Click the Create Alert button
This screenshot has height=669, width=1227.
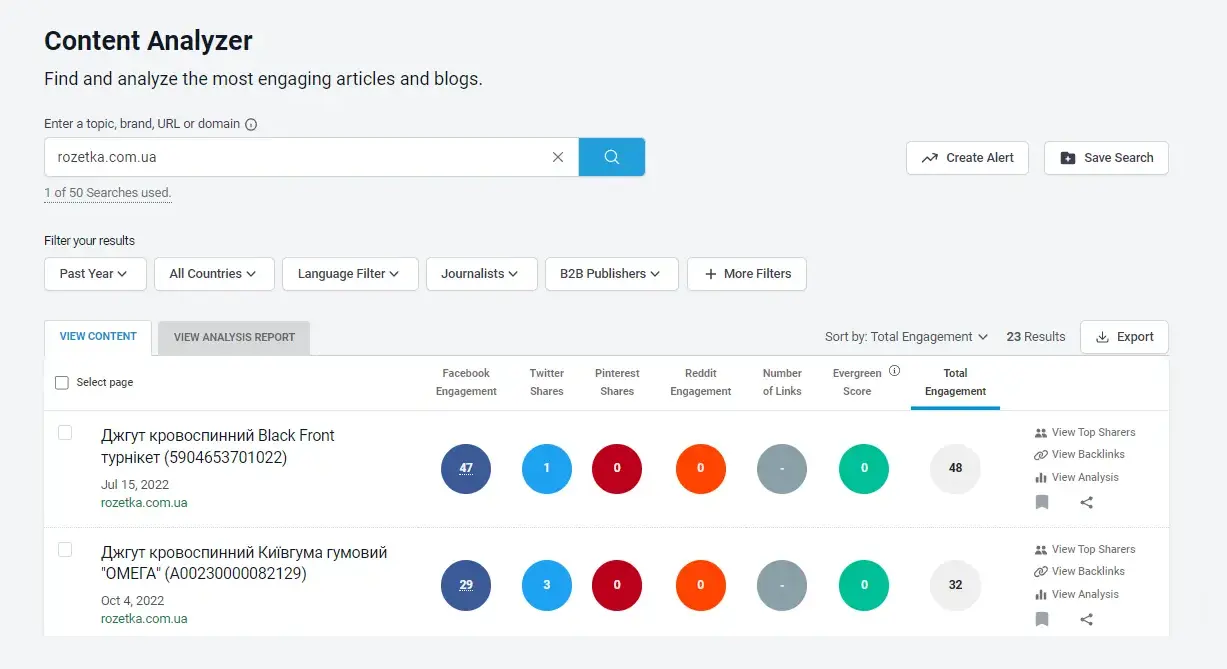967,158
